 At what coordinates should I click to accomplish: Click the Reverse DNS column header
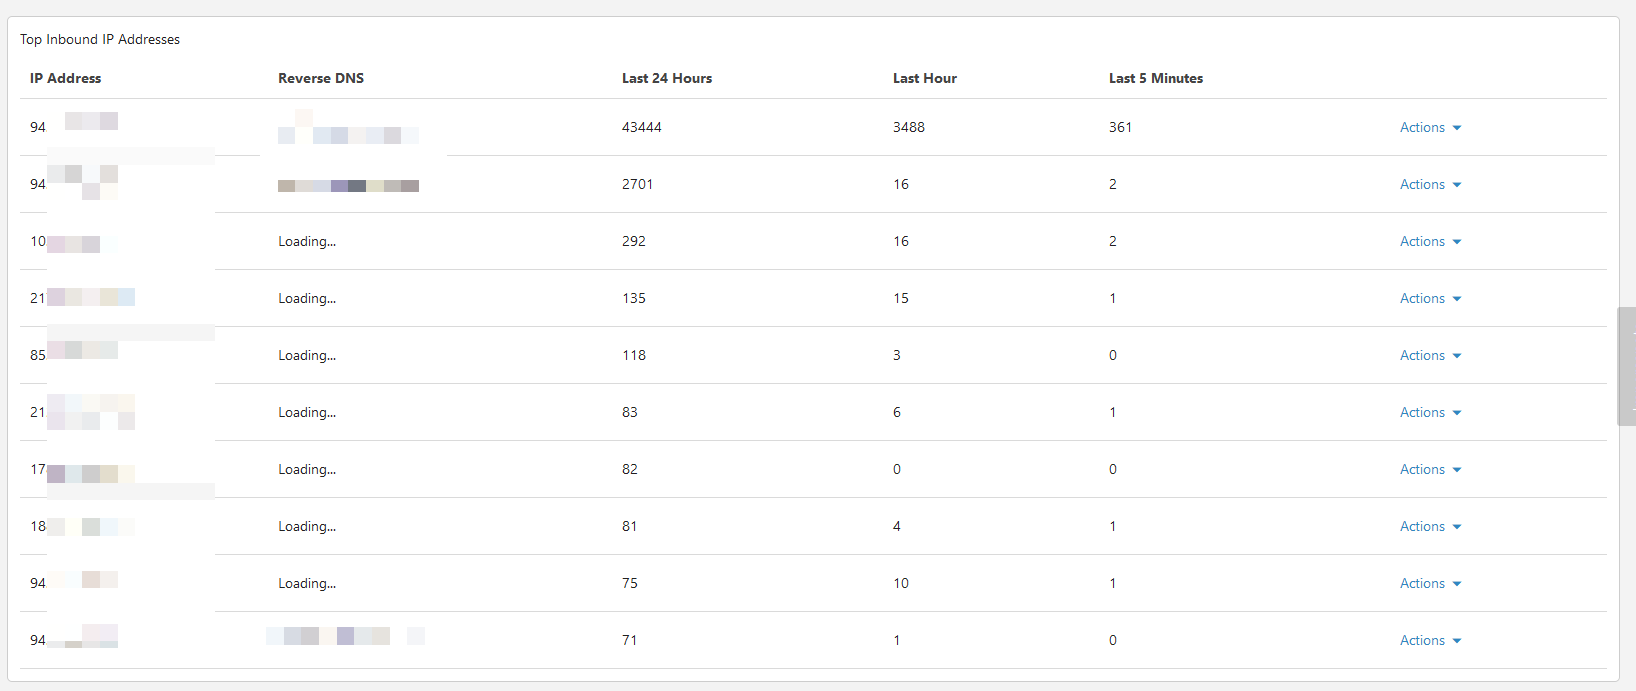[321, 78]
